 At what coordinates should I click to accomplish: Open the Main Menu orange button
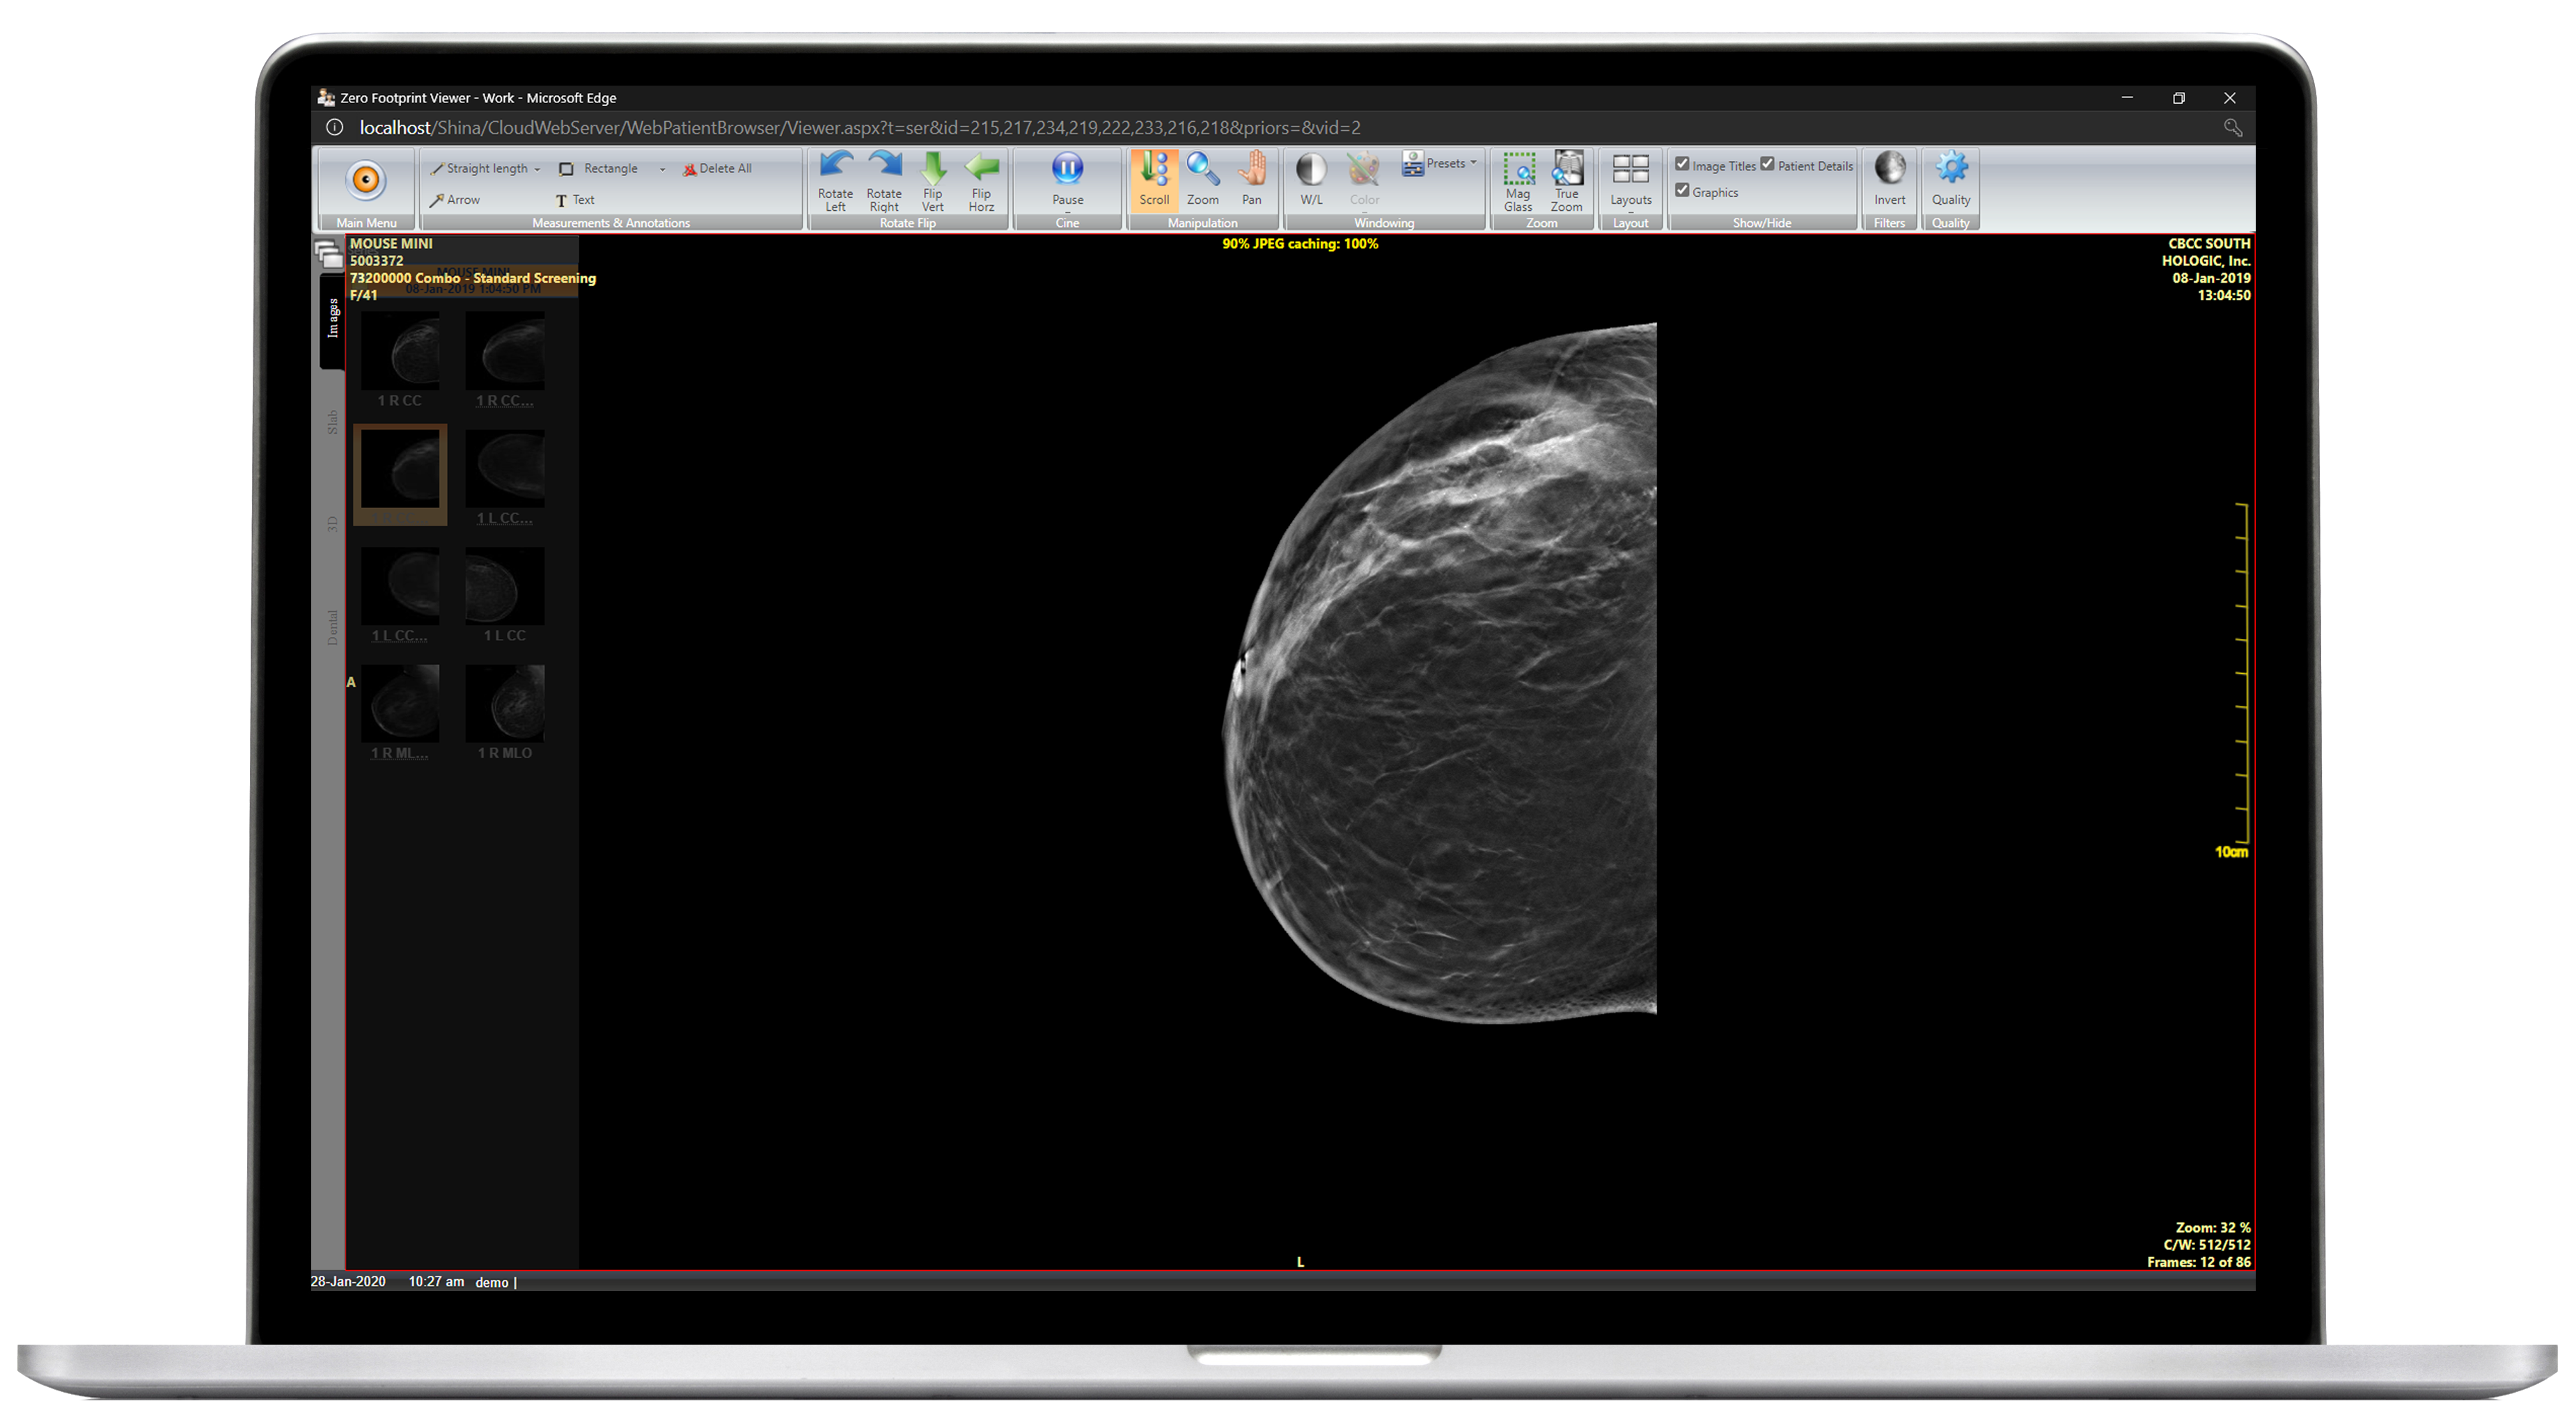(366, 180)
